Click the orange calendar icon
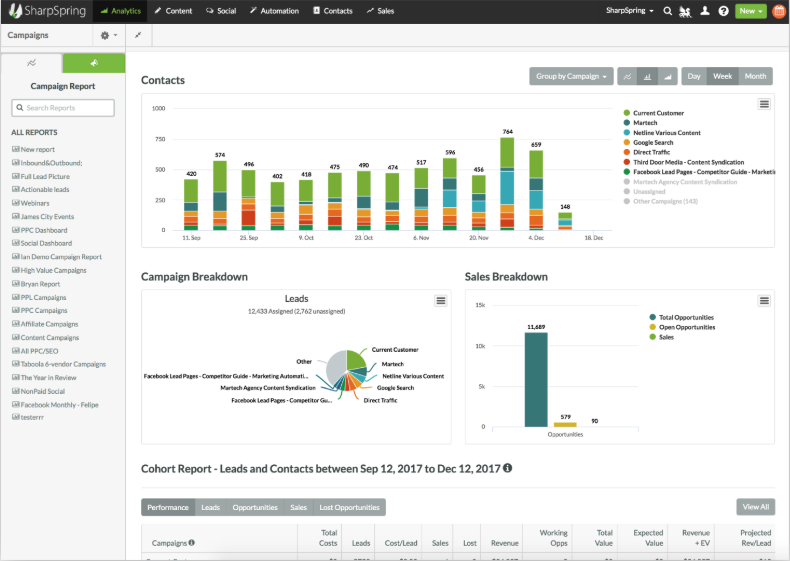 [x=778, y=11]
